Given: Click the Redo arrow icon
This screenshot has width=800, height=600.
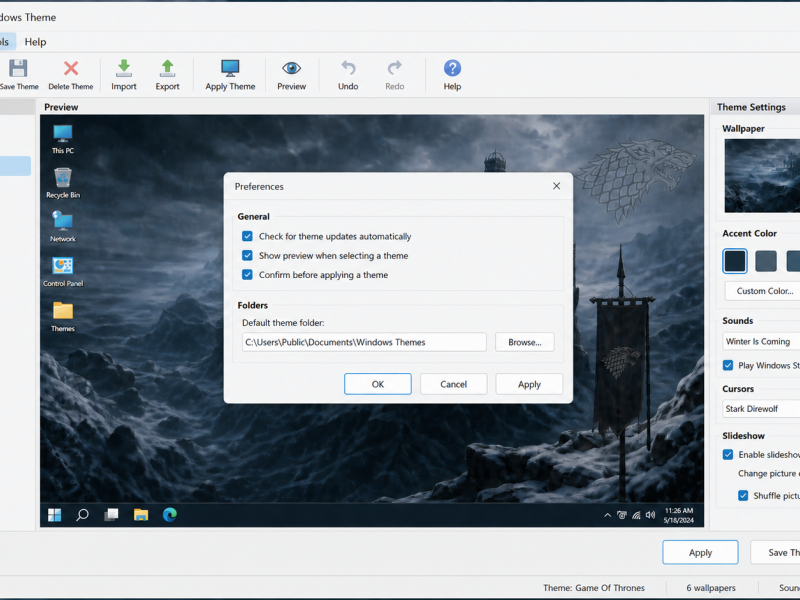Looking at the screenshot, I should (x=394, y=68).
